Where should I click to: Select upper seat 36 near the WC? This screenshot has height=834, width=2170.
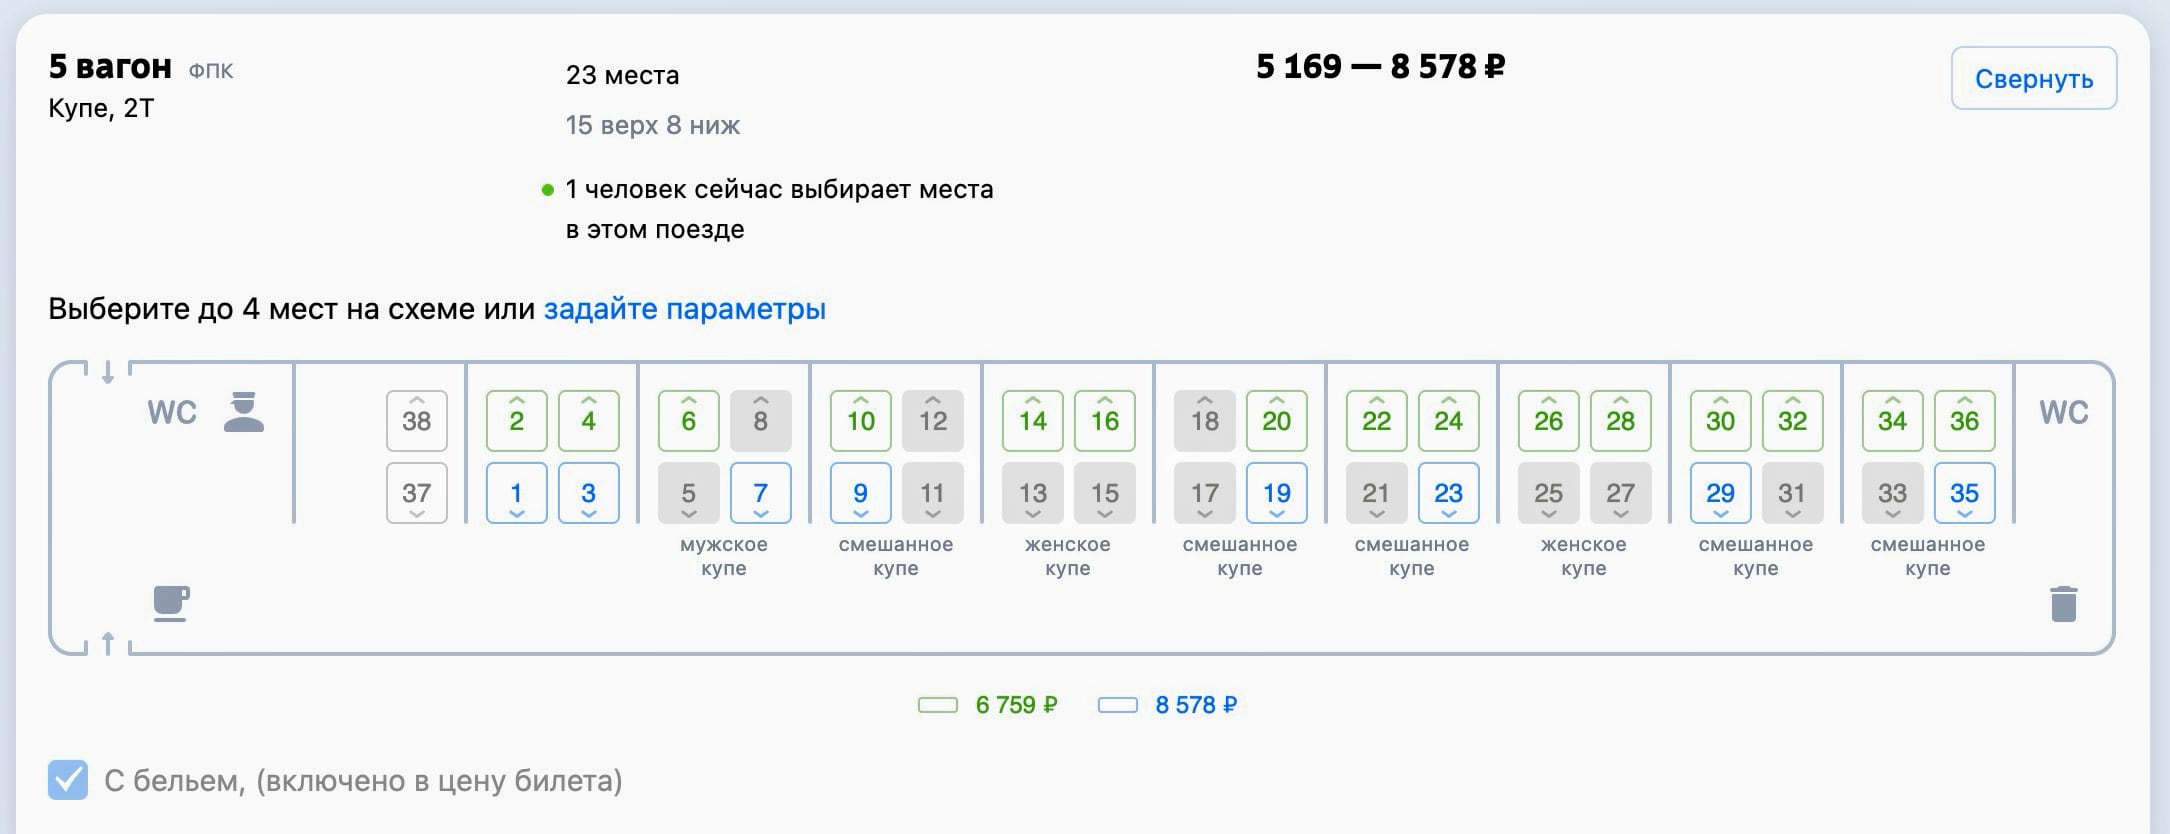click(1964, 421)
